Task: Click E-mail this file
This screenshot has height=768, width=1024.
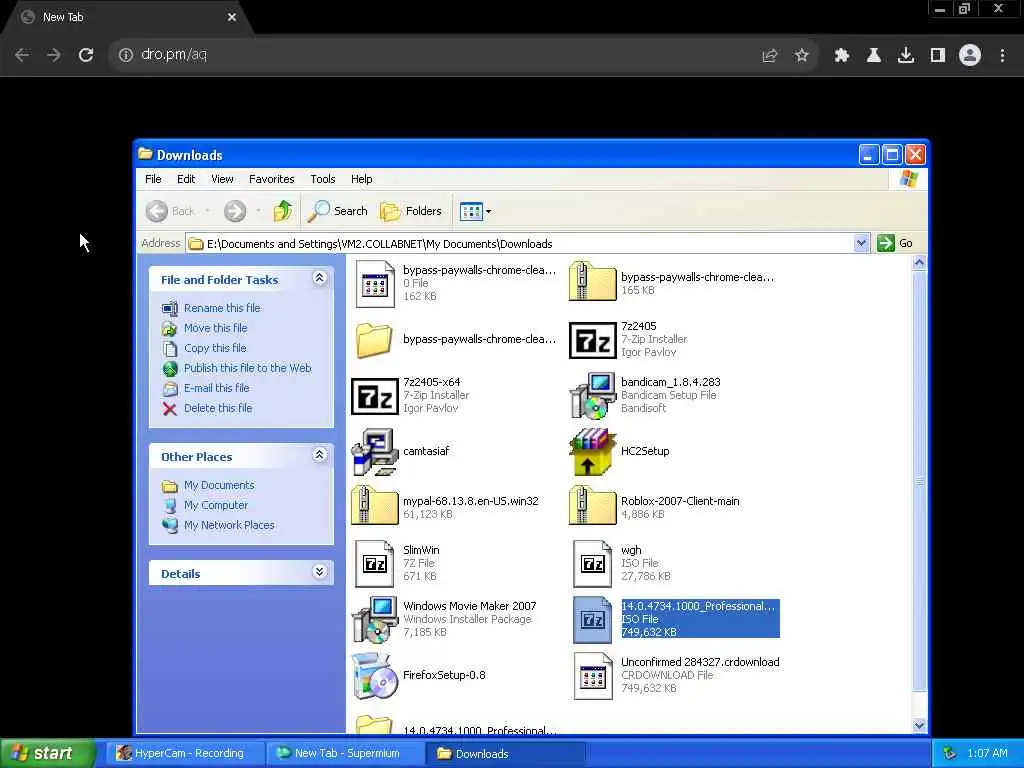Action: (x=216, y=388)
